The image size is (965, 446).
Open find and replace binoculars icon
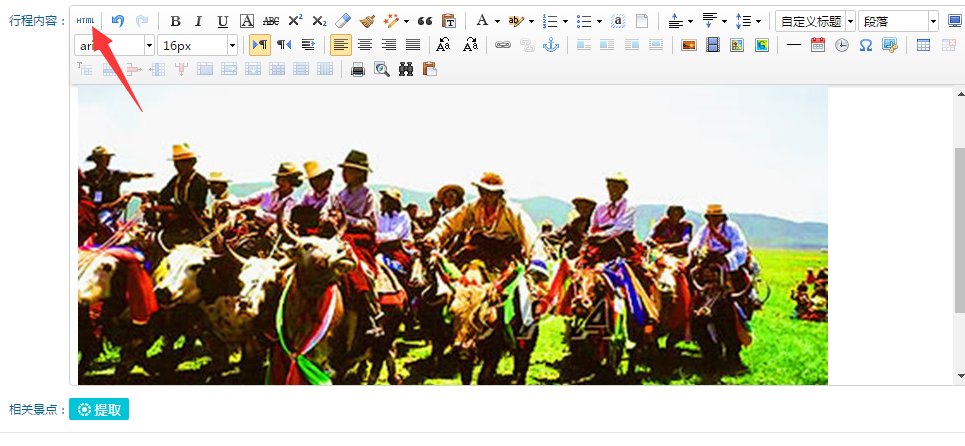tap(406, 69)
